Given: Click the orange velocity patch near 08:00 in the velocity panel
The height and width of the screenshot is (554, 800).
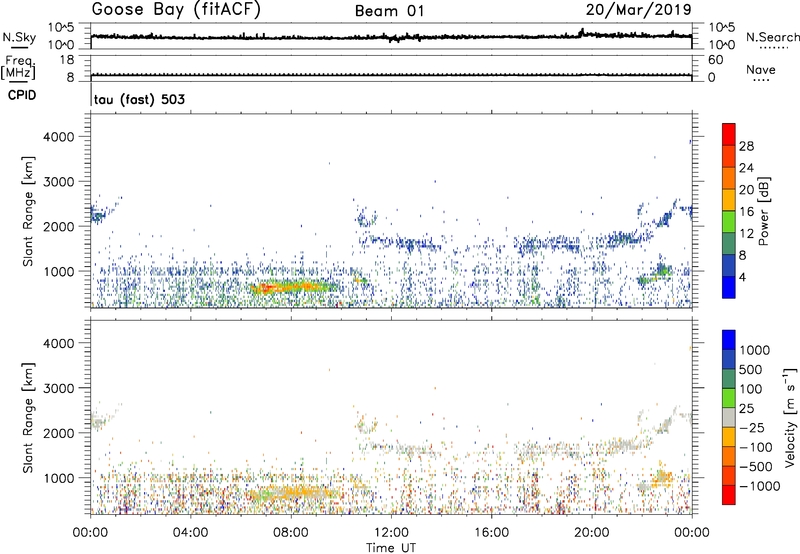Looking at the screenshot, I should click(301, 493).
